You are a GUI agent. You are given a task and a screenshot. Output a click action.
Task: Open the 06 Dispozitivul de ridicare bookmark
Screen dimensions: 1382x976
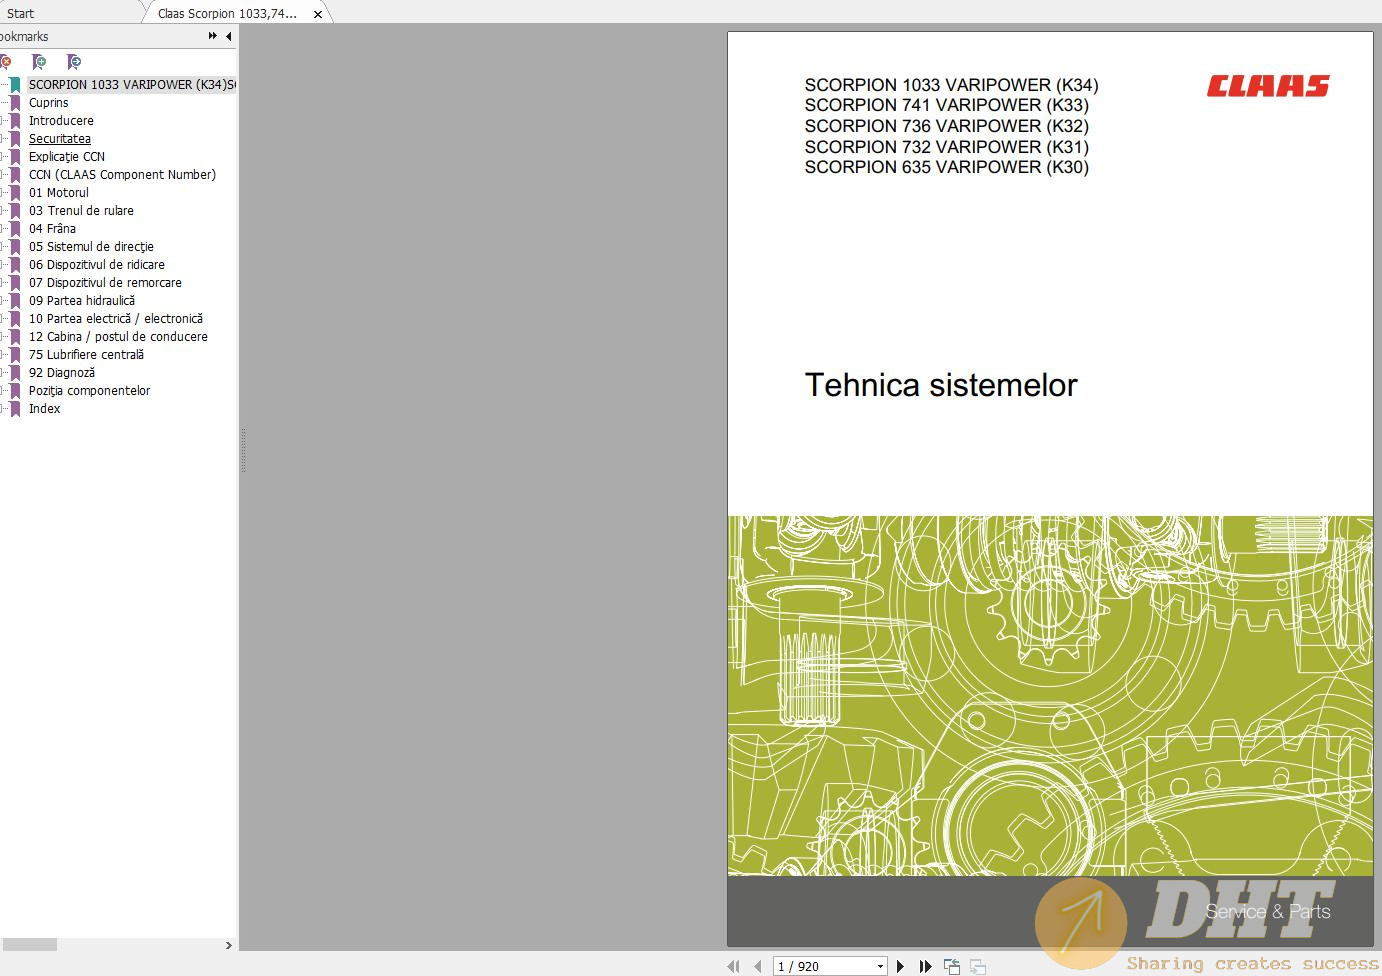point(96,265)
